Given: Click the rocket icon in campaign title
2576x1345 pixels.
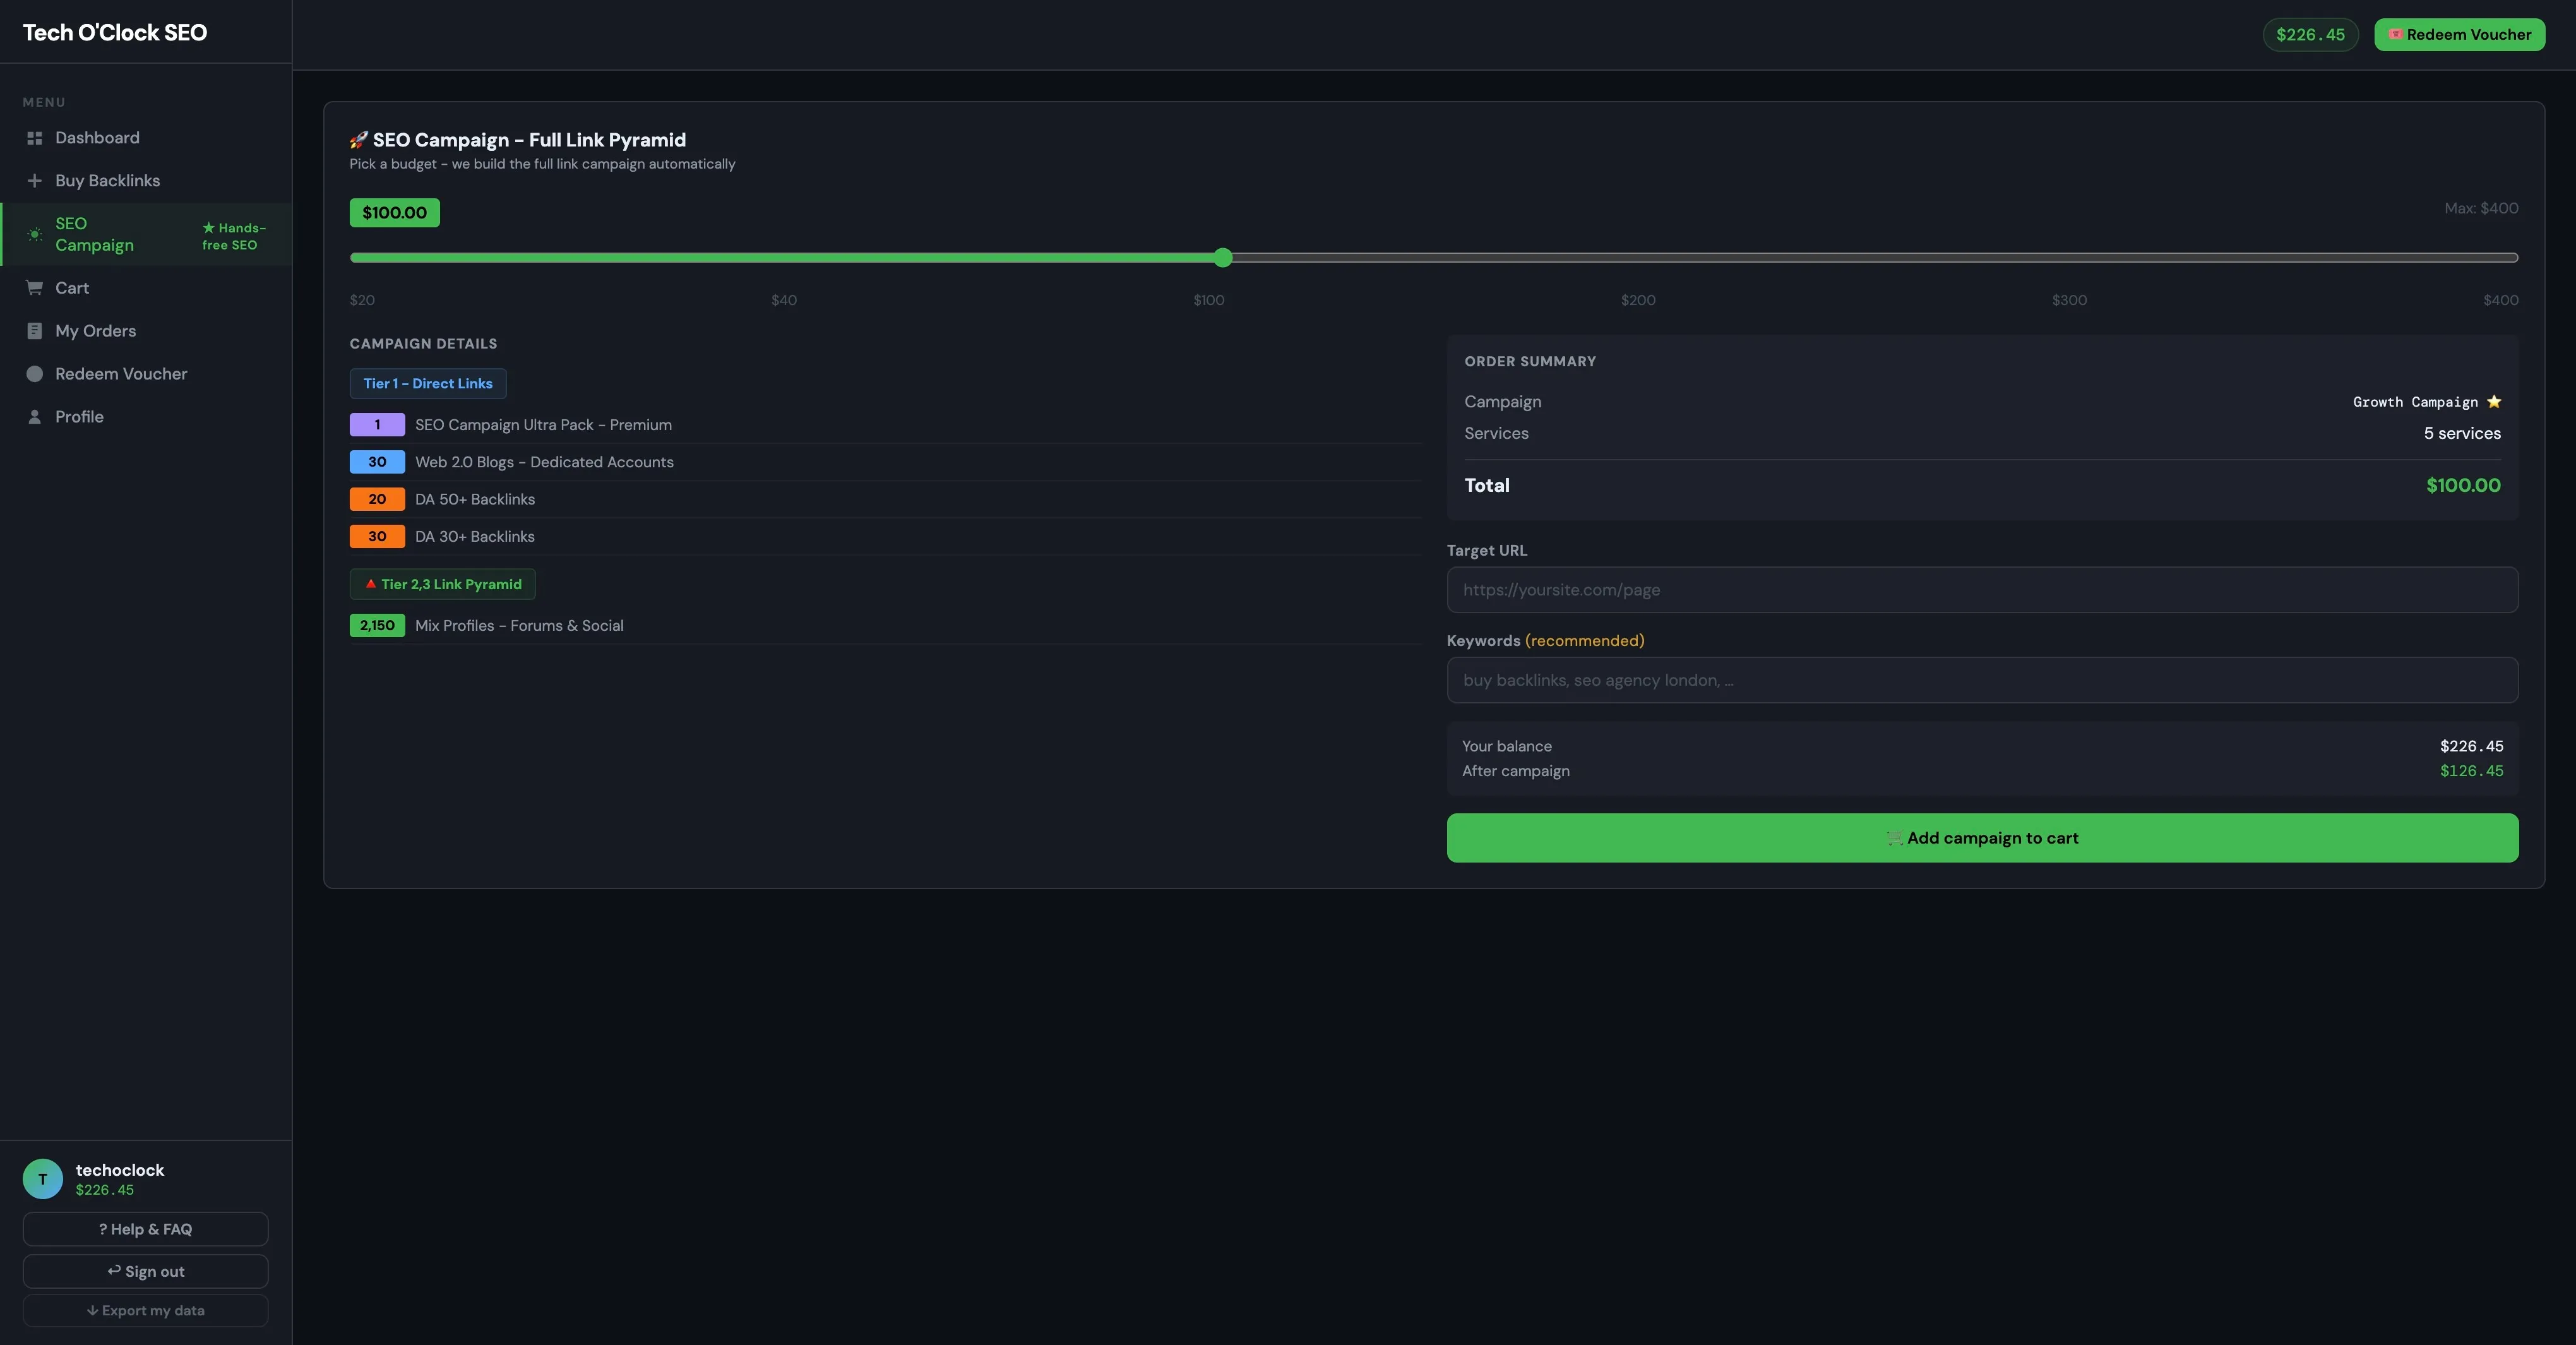Looking at the screenshot, I should 358,140.
